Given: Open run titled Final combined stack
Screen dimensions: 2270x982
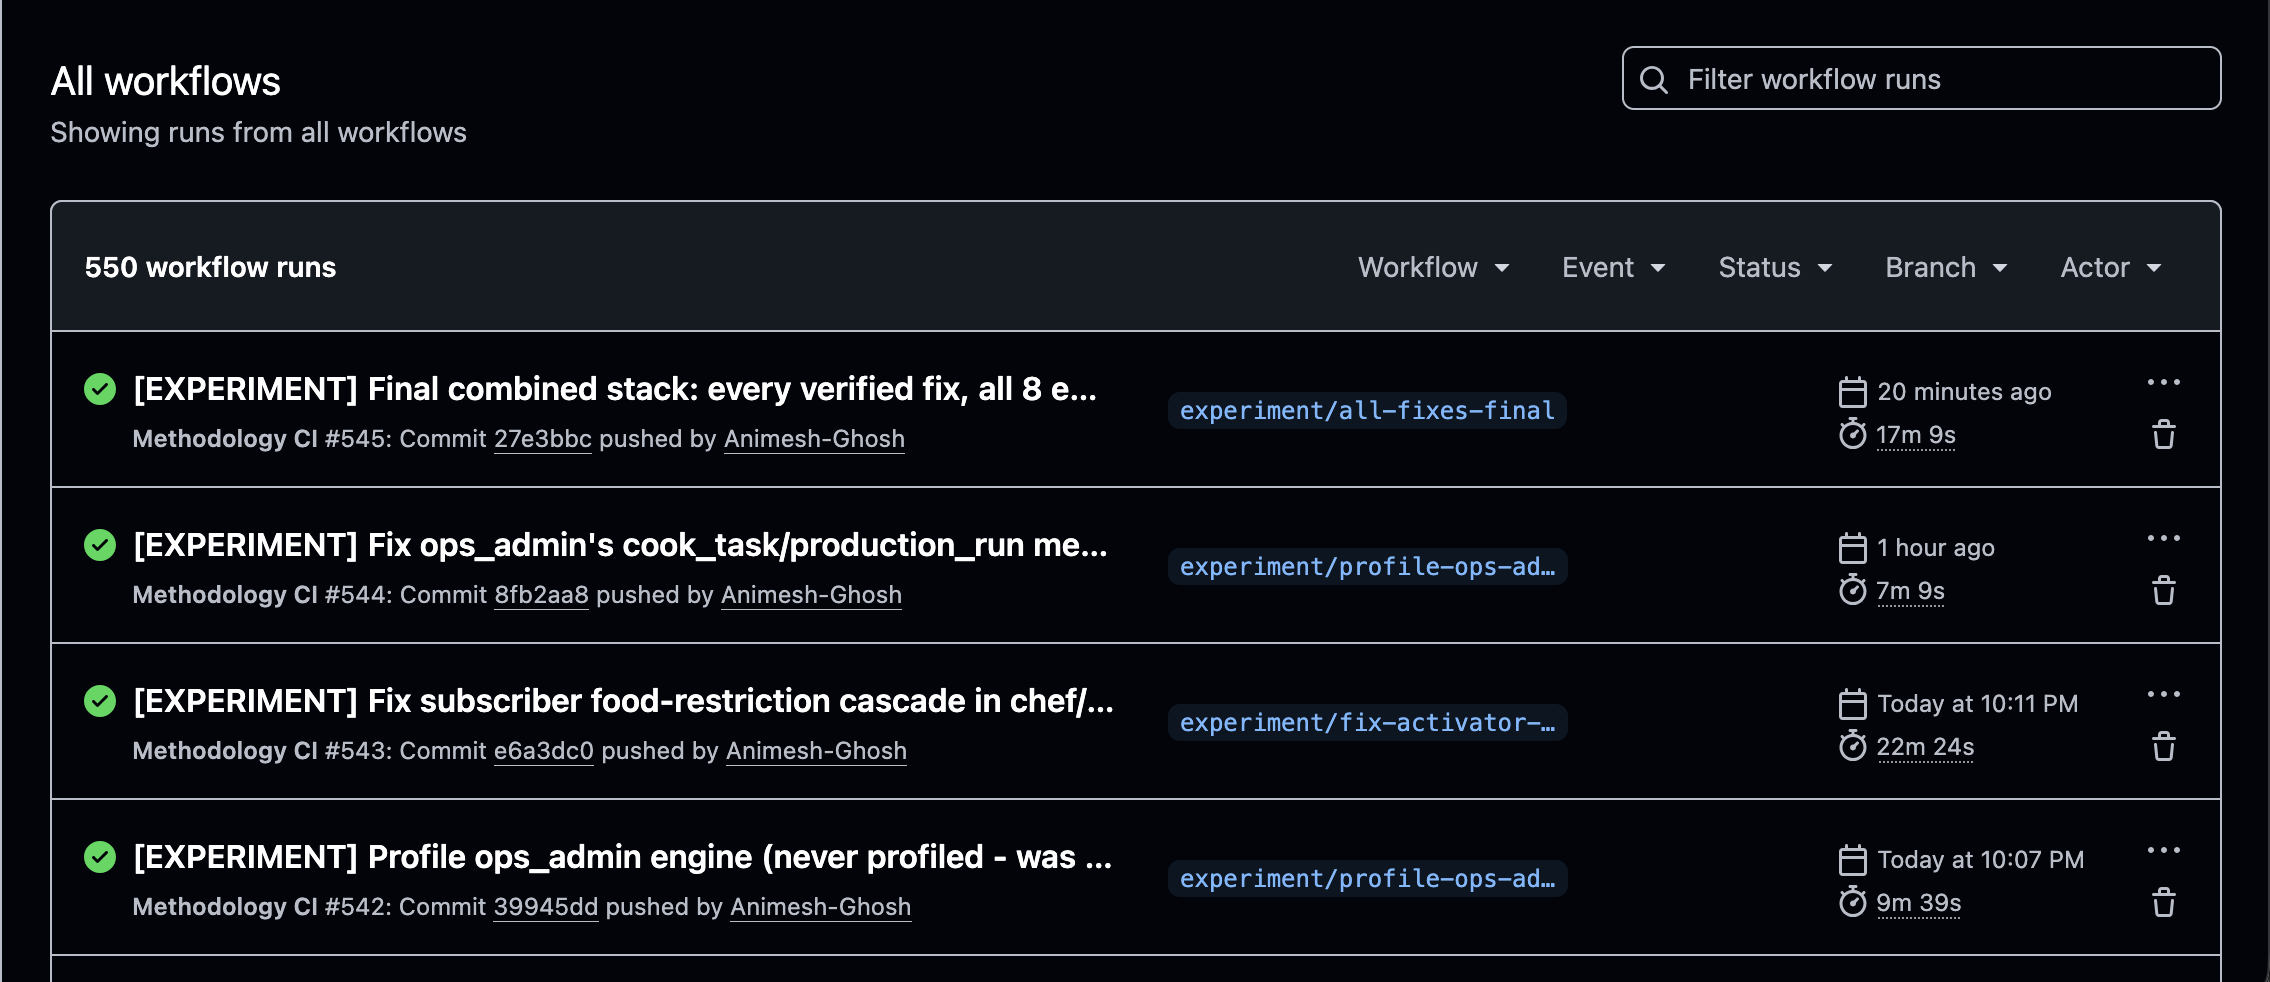Looking at the screenshot, I should click(615, 389).
